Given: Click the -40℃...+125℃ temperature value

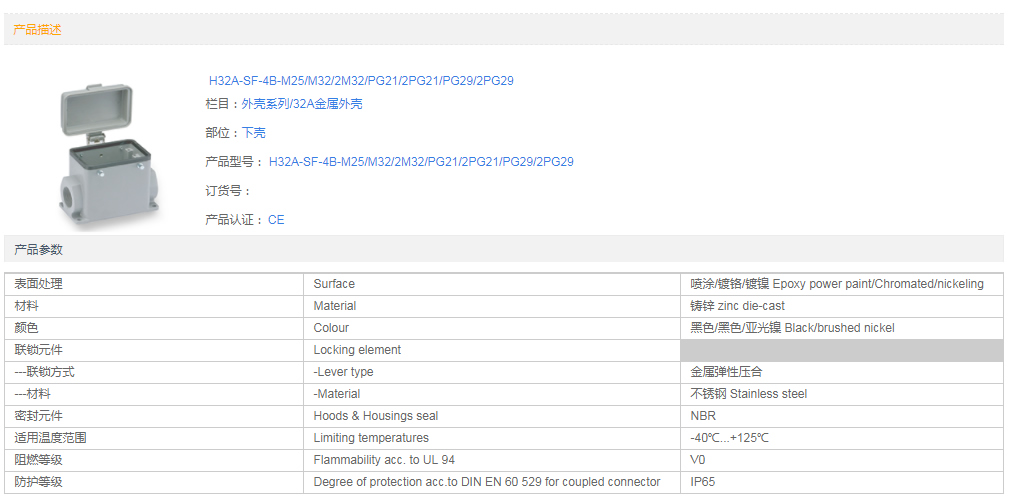Looking at the screenshot, I should (x=729, y=438).
